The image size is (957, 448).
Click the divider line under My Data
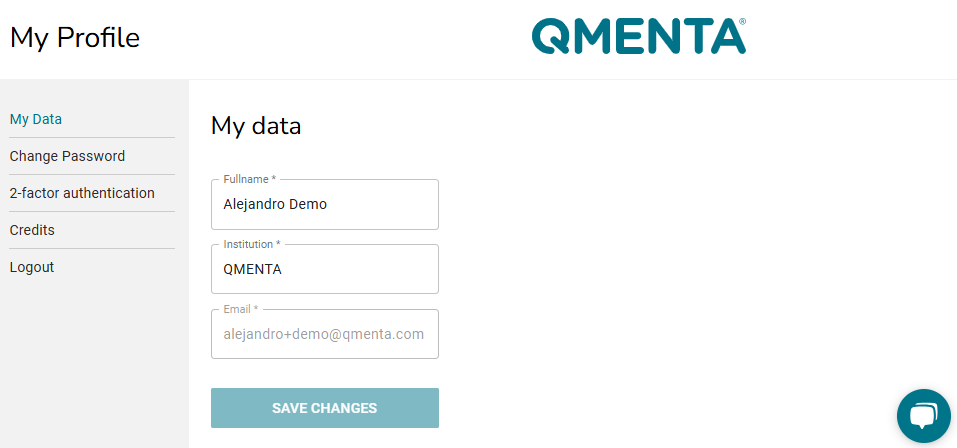(92, 137)
